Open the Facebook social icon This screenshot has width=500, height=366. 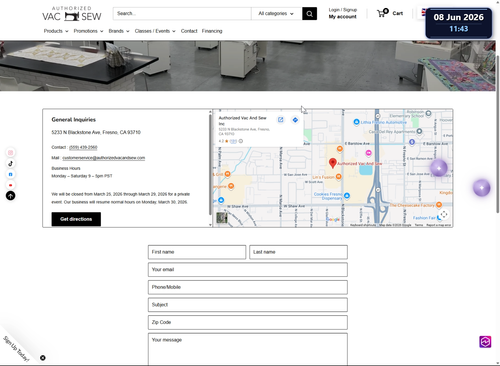(x=10, y=174)
